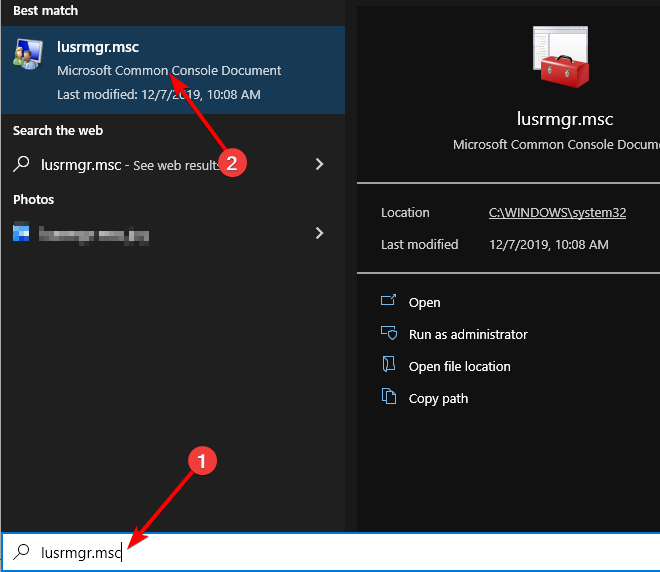The image size is (660, 572).
Task: Click the magnifier icon beside web results
Action: point(22,164)
